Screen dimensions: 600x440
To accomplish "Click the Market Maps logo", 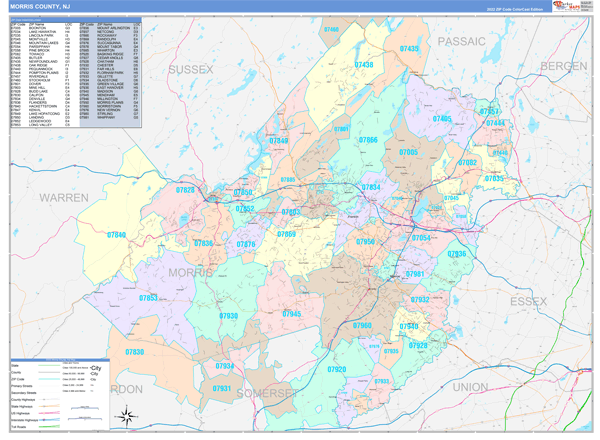I will point(570,8).
